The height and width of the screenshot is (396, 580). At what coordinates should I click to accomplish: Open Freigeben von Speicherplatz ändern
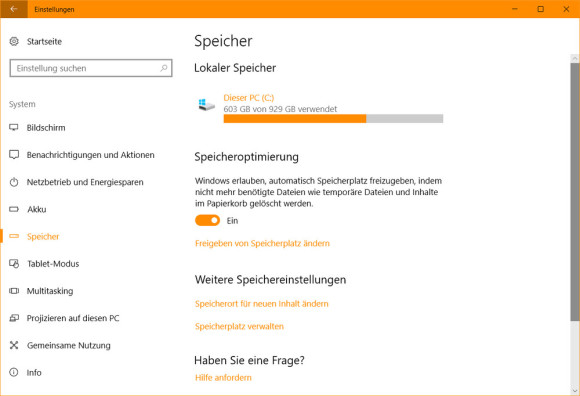point(262,243)
